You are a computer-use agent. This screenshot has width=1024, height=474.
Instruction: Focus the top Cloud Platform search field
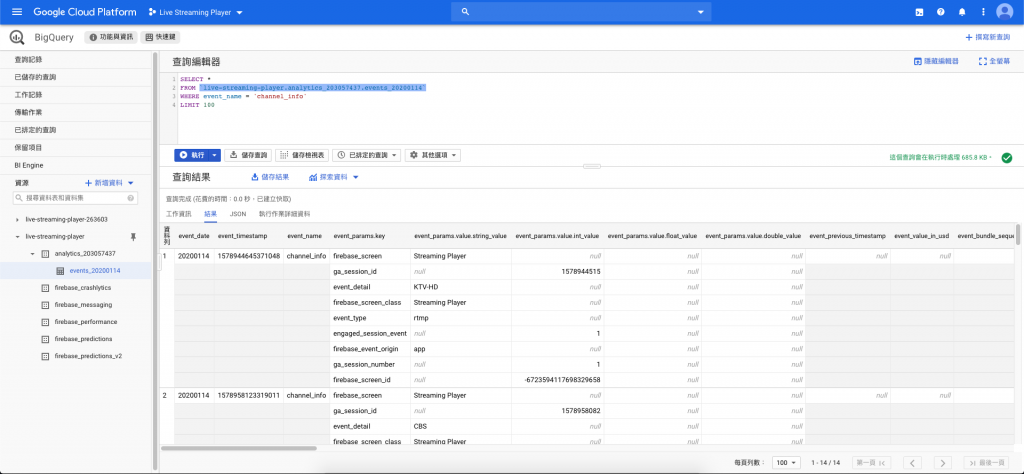tap(581, 12)
